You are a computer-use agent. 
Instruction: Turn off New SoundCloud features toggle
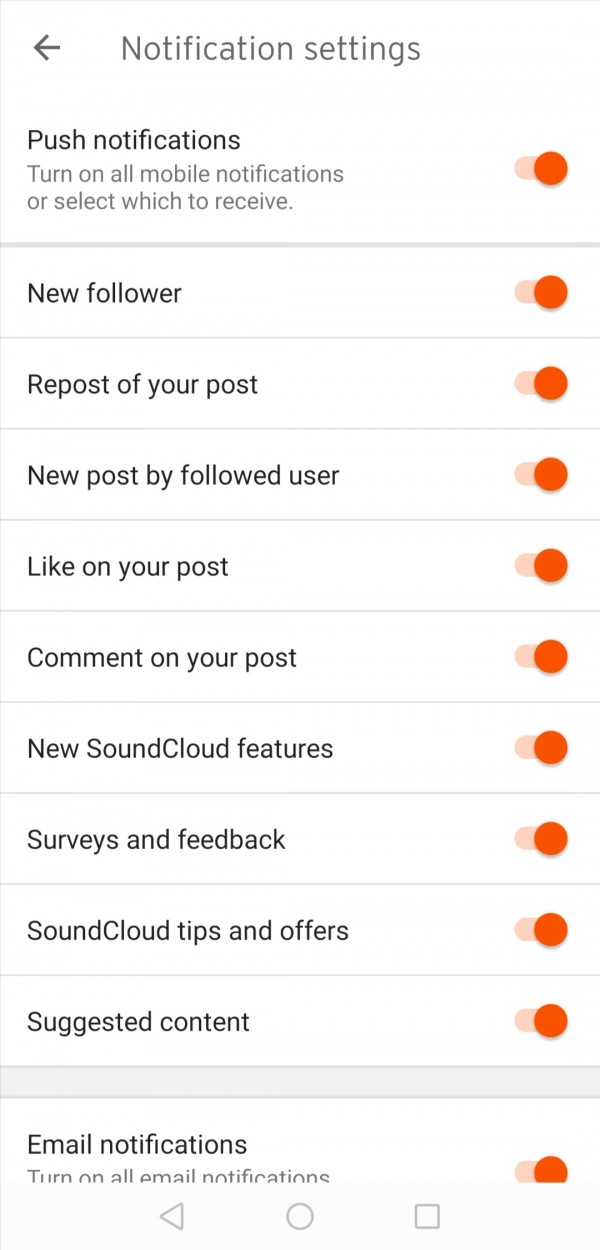[x=542, y=748]
